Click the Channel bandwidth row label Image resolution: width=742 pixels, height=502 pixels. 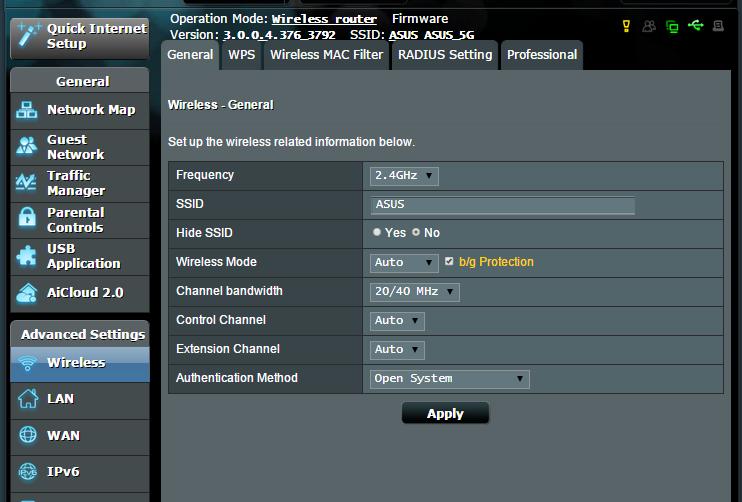point(229,291)
